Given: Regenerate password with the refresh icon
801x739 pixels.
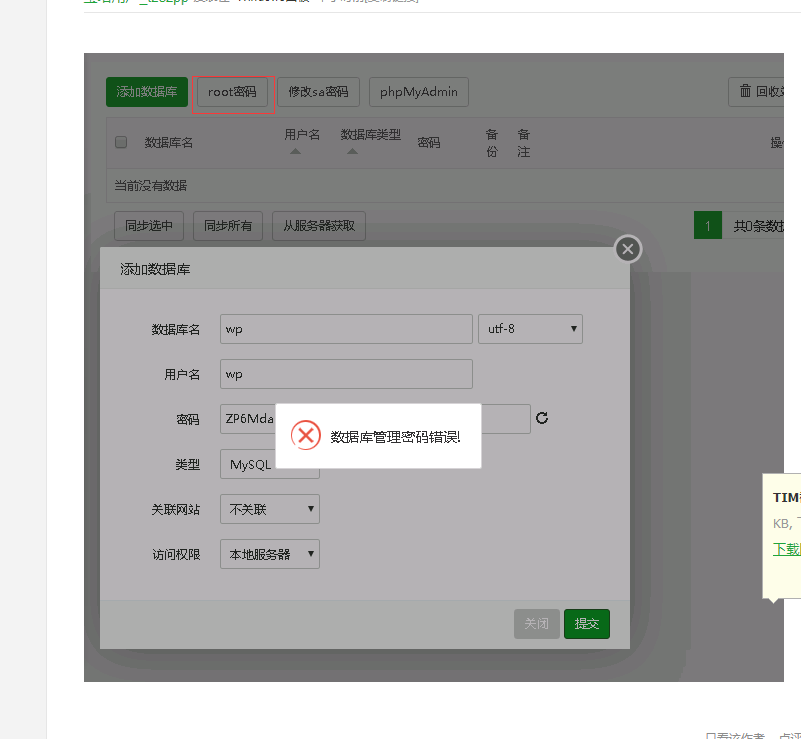Looking at the screenshot, I should click(542, 418).
